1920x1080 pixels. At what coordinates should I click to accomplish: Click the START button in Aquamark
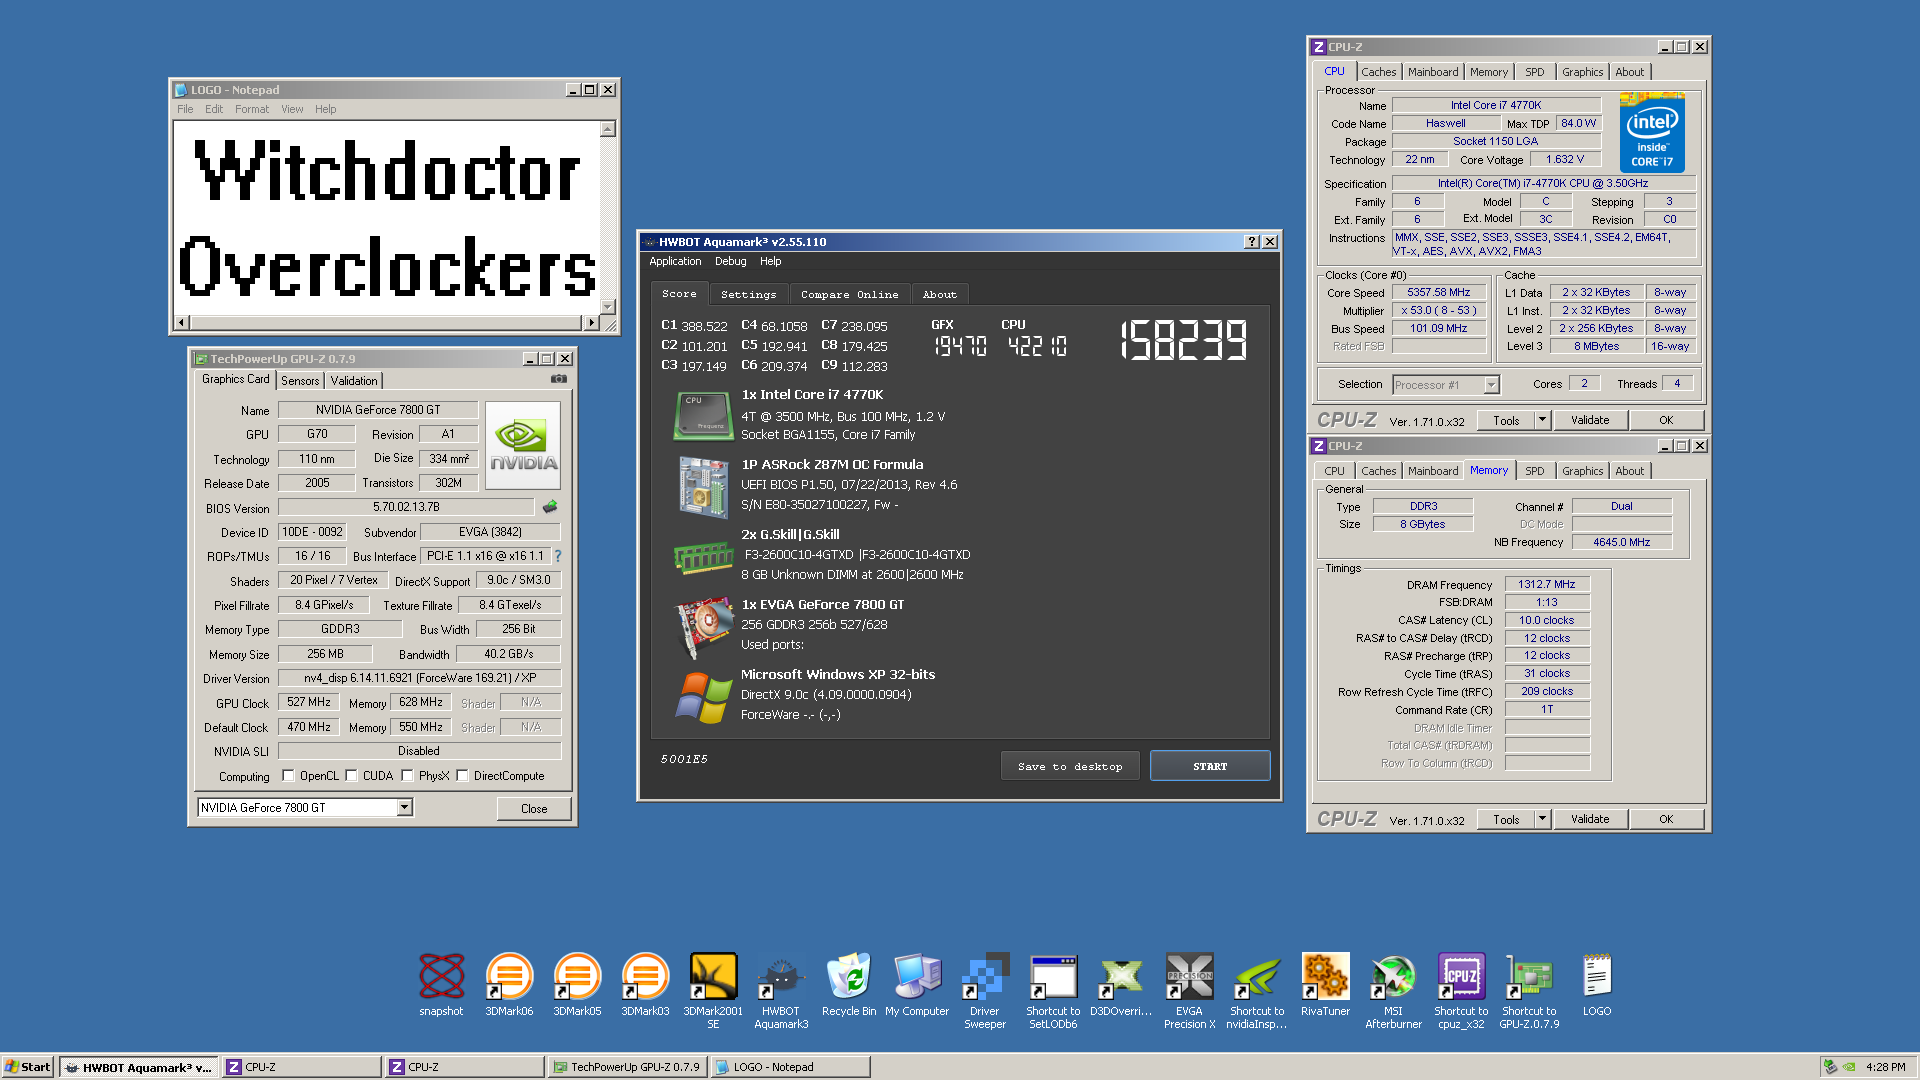[1210, 766]
